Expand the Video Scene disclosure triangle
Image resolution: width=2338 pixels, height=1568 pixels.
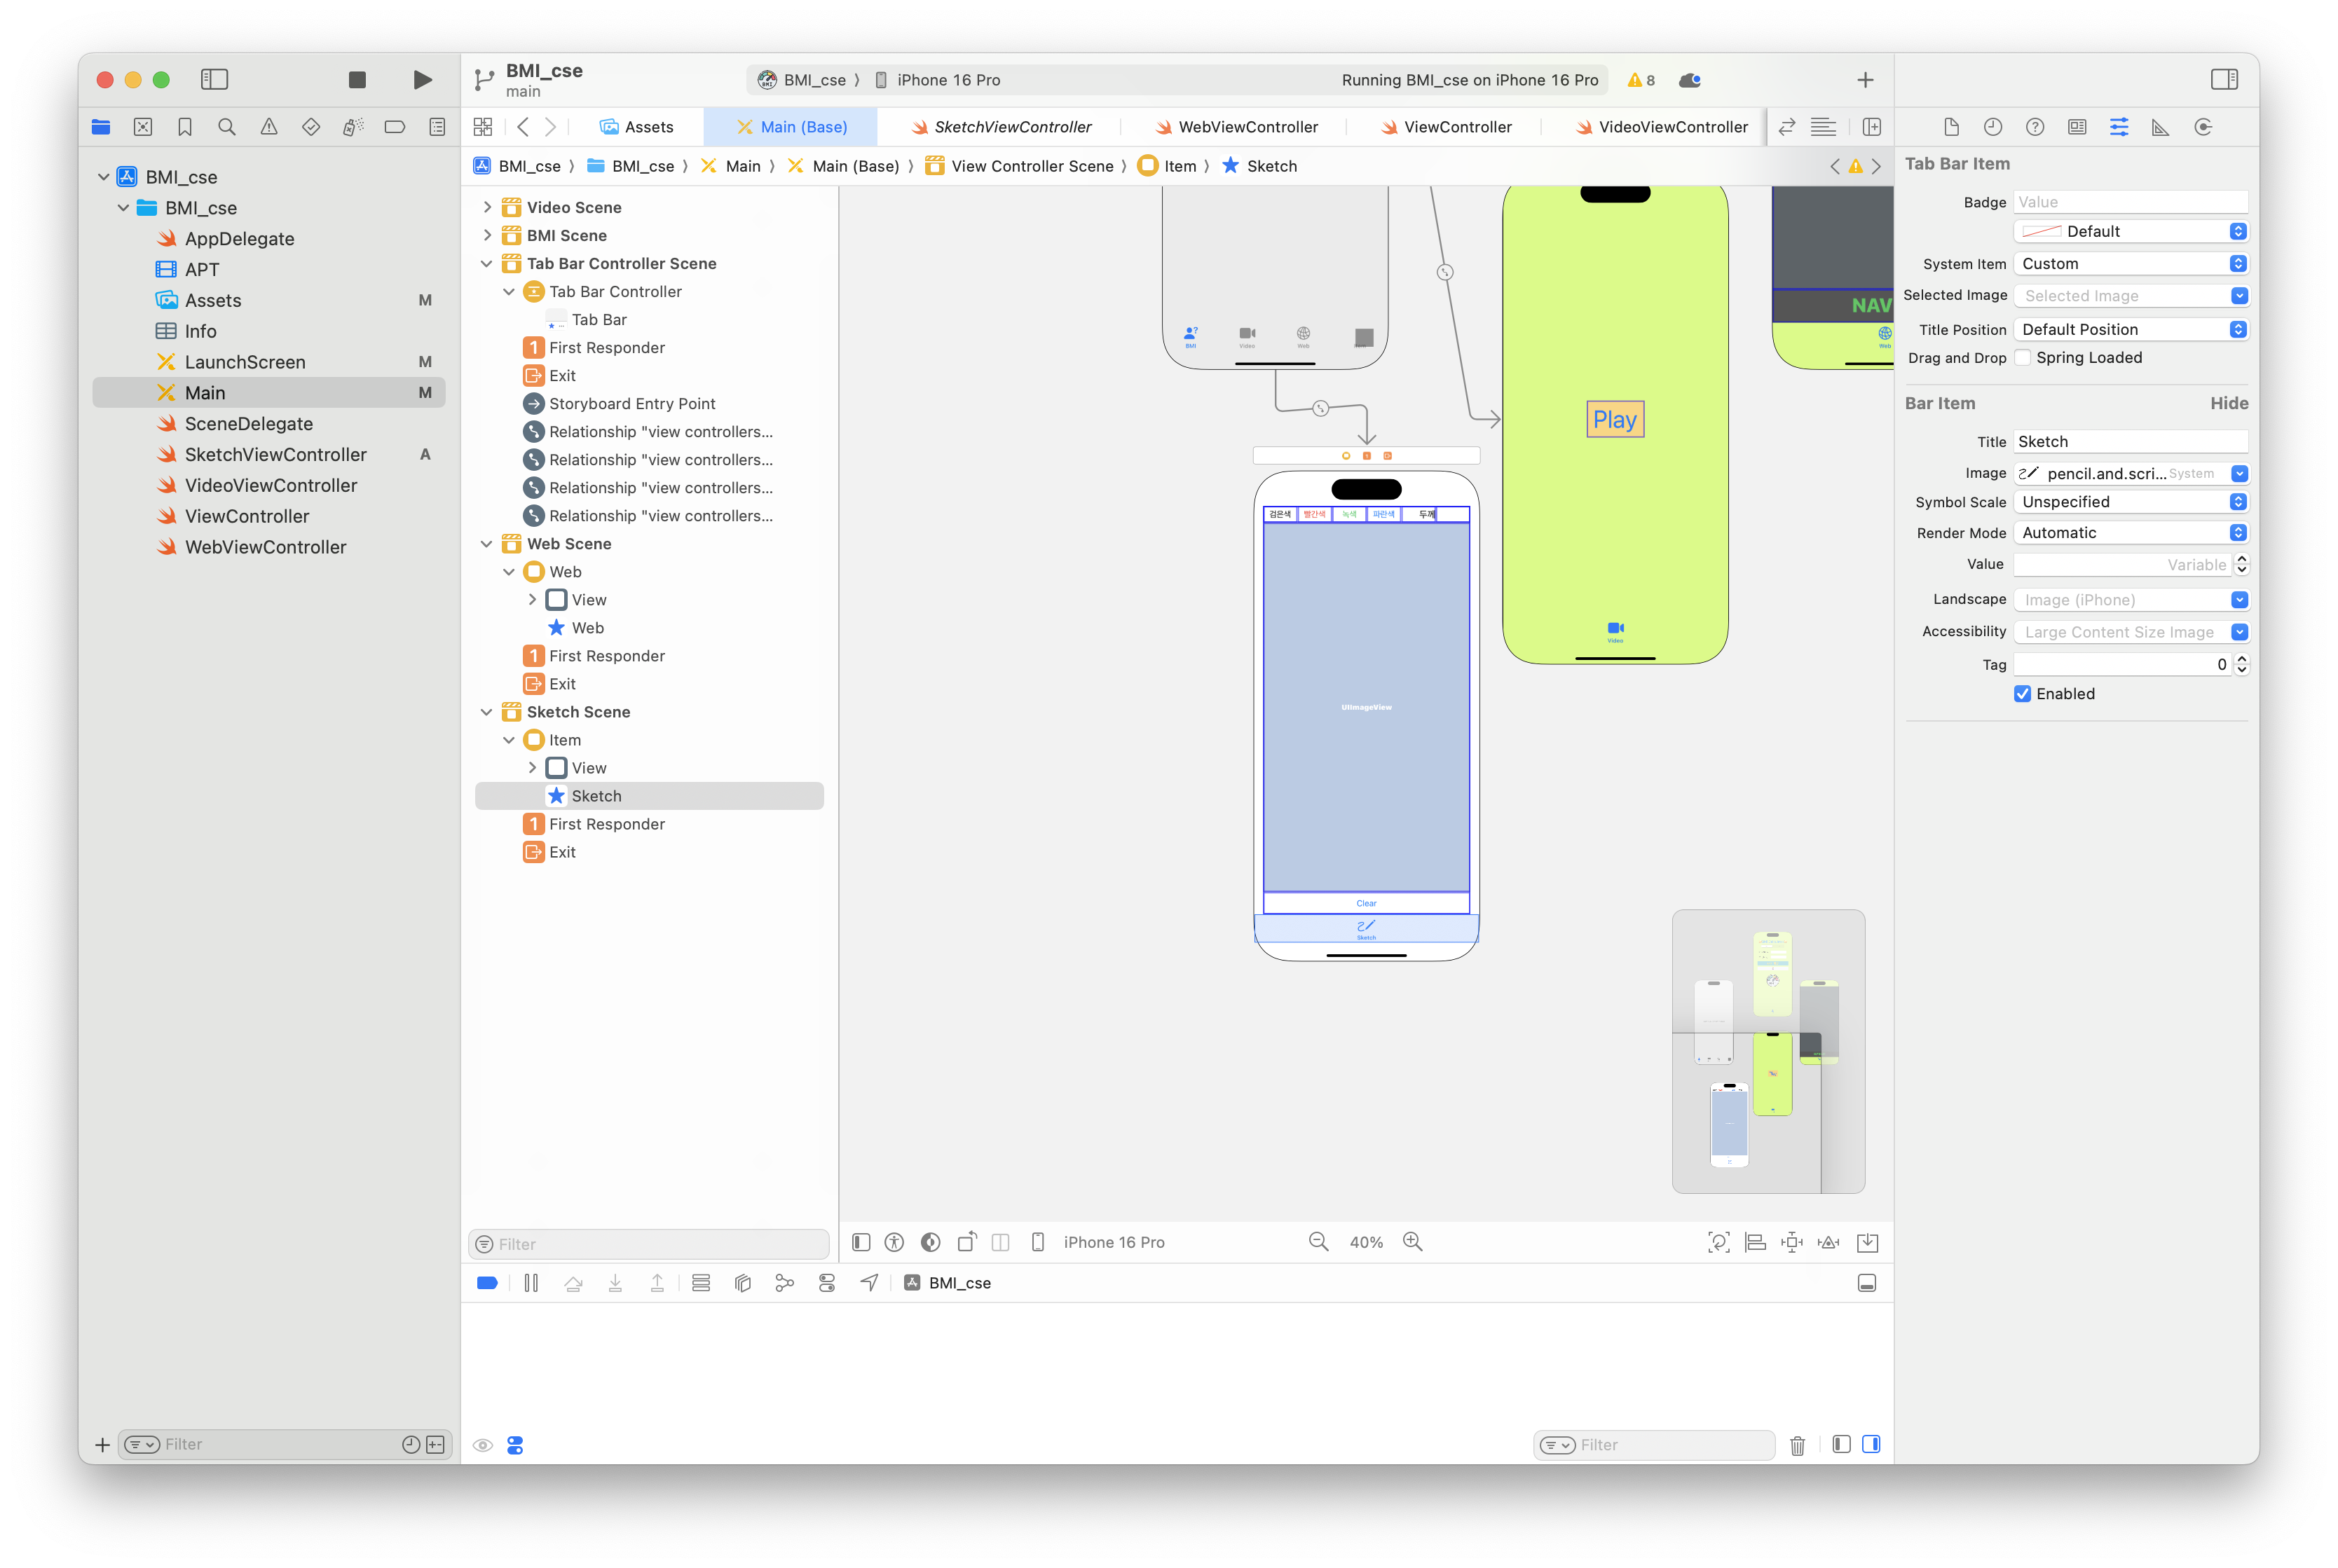(487, 207)
